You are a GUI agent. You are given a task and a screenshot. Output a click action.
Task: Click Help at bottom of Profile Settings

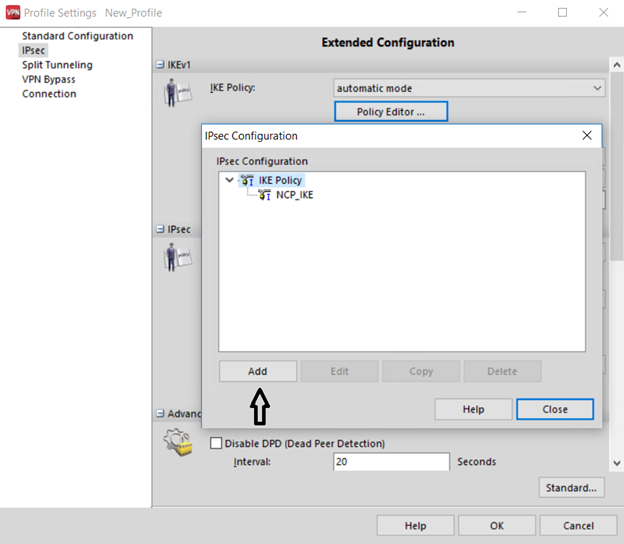click(415, 526)
